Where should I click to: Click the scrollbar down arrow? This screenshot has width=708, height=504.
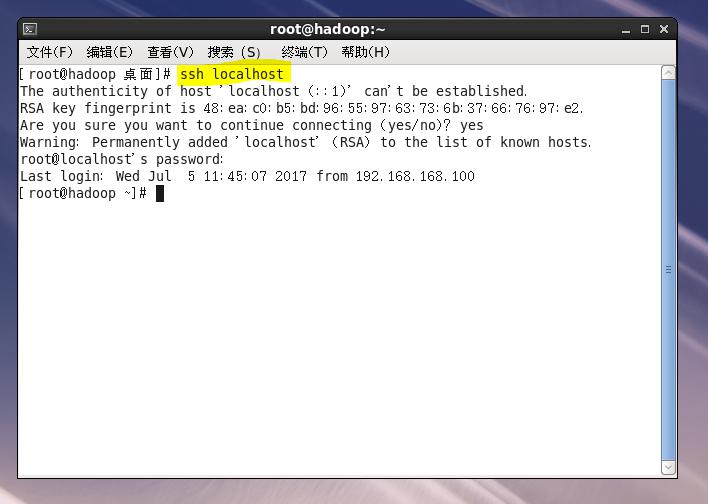coord(668,467)
